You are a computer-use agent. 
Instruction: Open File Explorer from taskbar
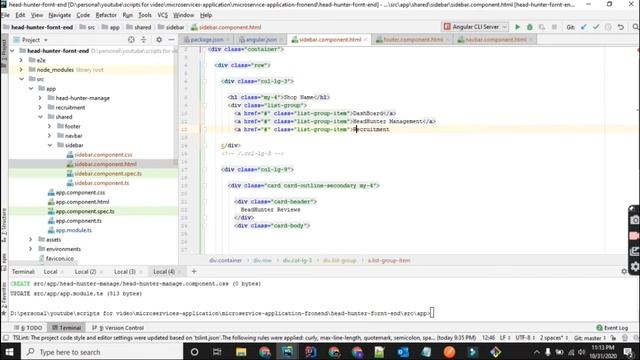pyautogui.click(x=241, y=352)
